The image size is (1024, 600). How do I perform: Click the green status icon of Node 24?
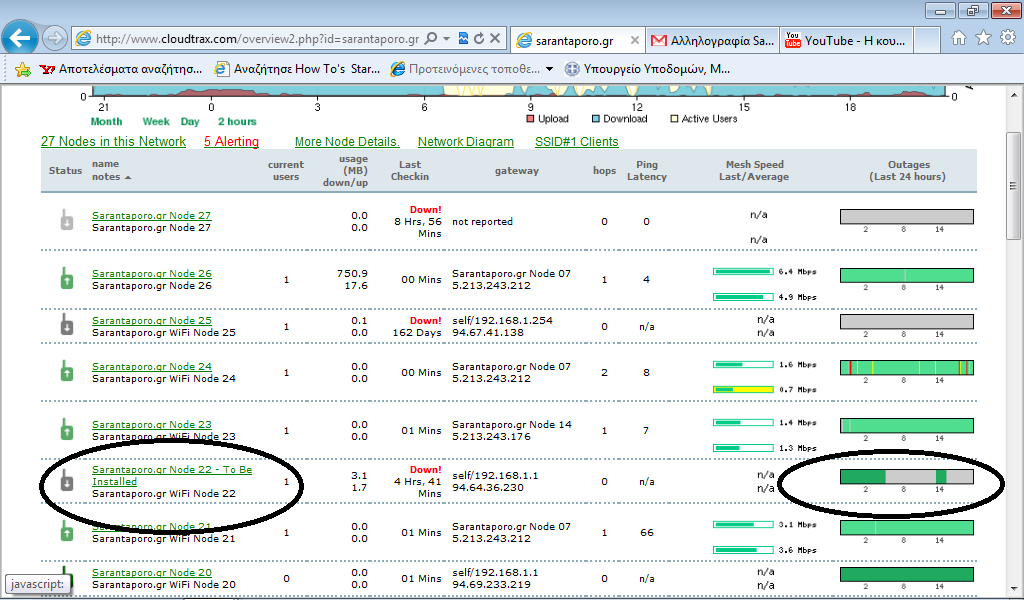pyautogui.click(x=67, y=371)
